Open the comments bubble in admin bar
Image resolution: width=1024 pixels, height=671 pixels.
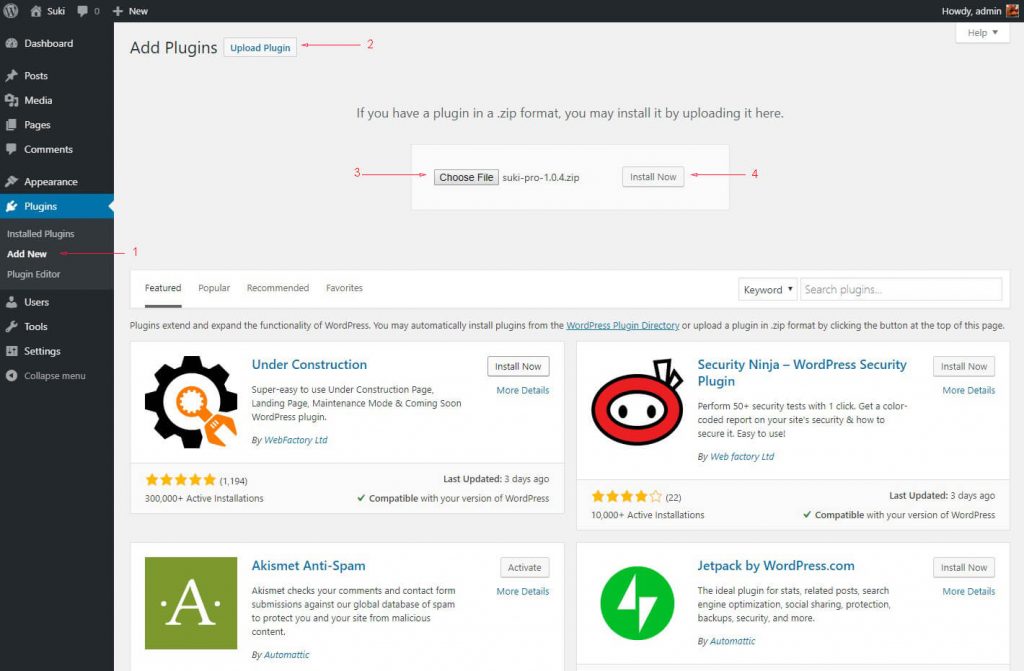pos(82,10)
